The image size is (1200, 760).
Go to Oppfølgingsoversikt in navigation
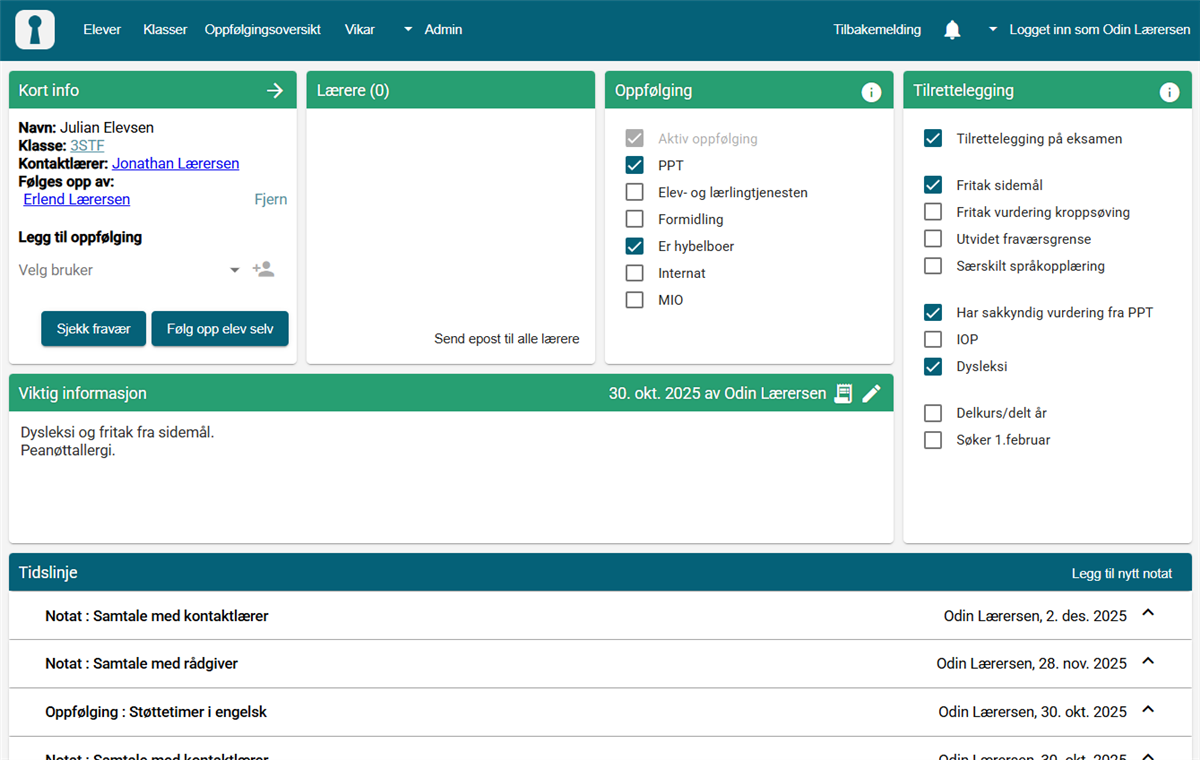(262, 30)
